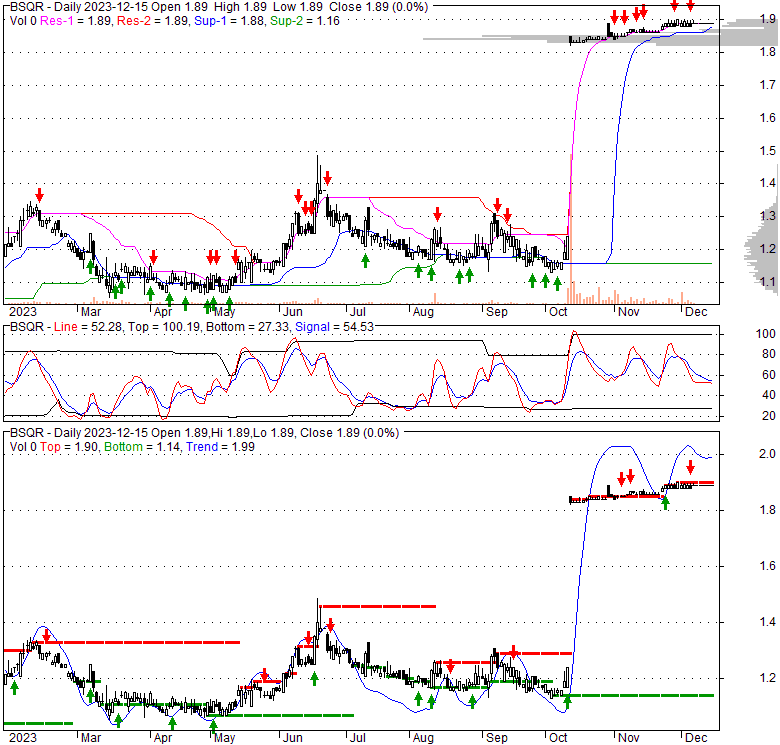Click the Bottom = 1.14 label in bottom chart
This screenshot has height=745, width=780.
pos(143,447)
